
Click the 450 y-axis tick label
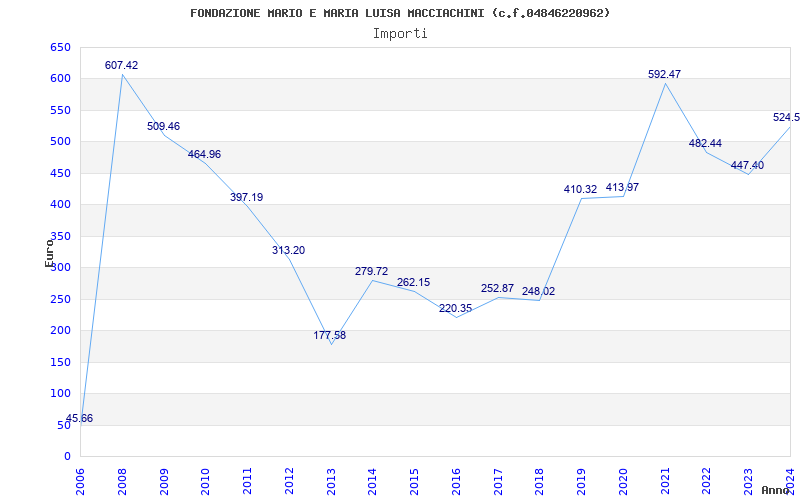[x=60, y=173]
